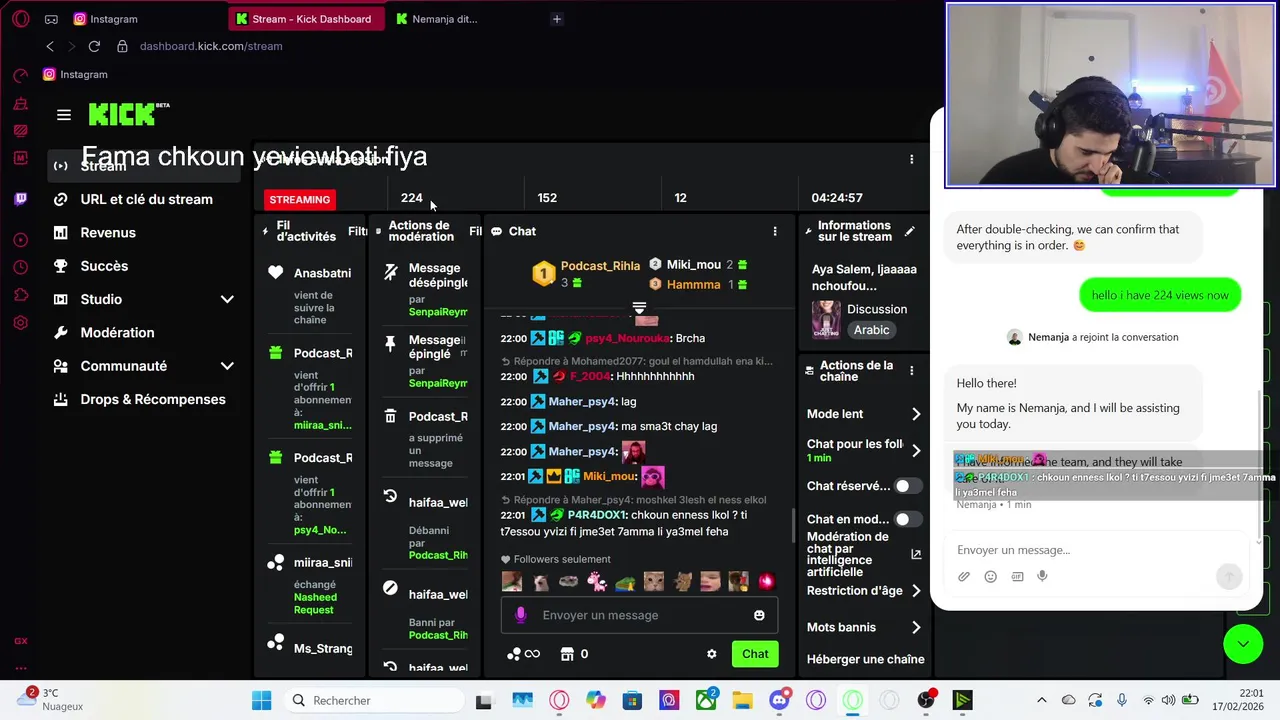Click the Windows taskbar search box
Viewport: 1280px width, 720px height.
pyautogui.click(x=374, y=700)
